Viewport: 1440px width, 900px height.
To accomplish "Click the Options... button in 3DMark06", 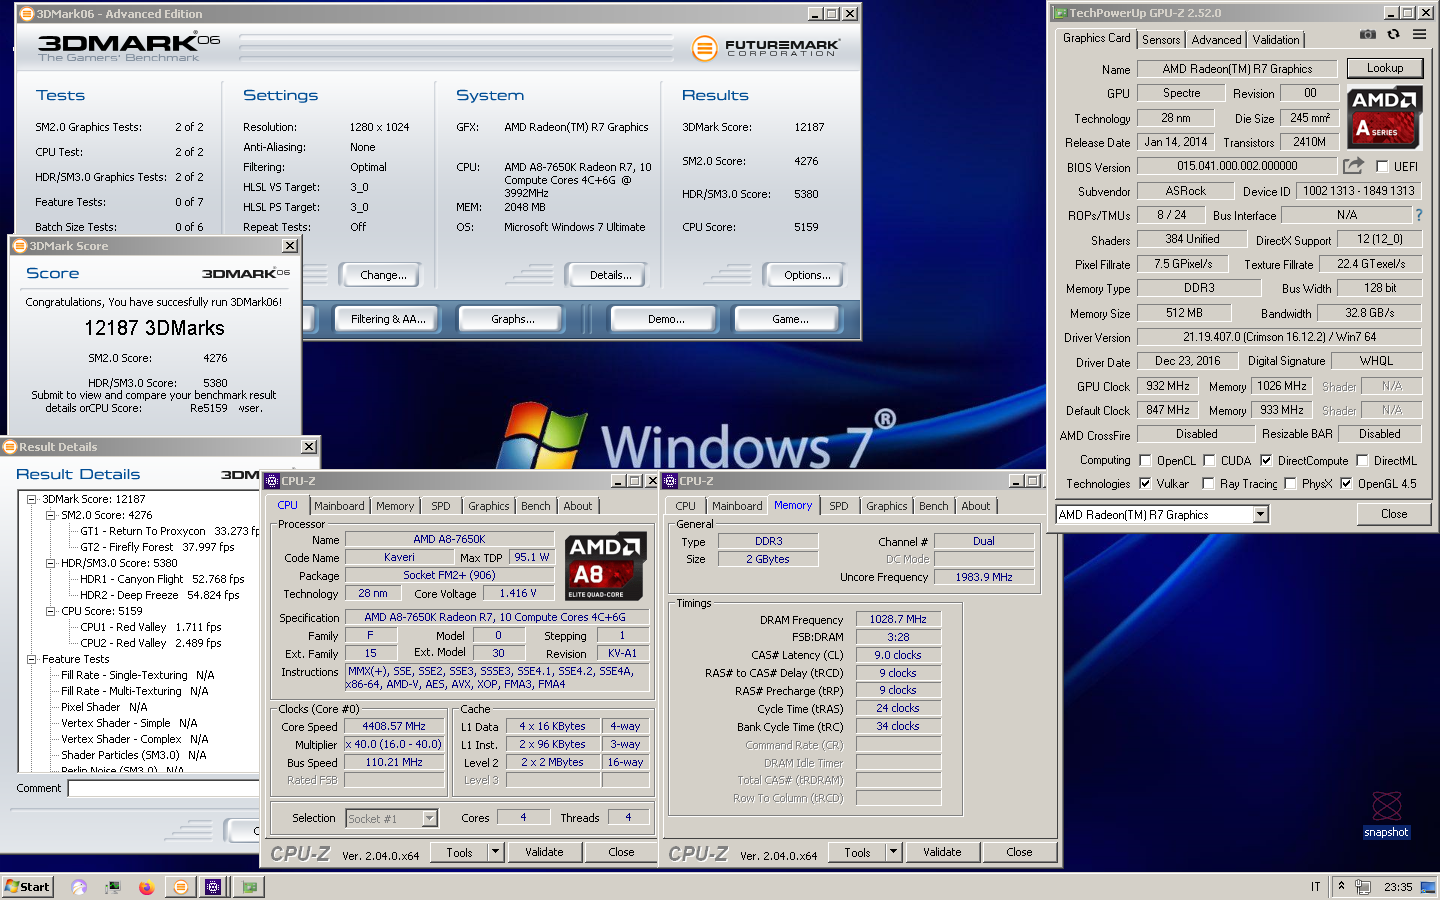I will 807,275.
